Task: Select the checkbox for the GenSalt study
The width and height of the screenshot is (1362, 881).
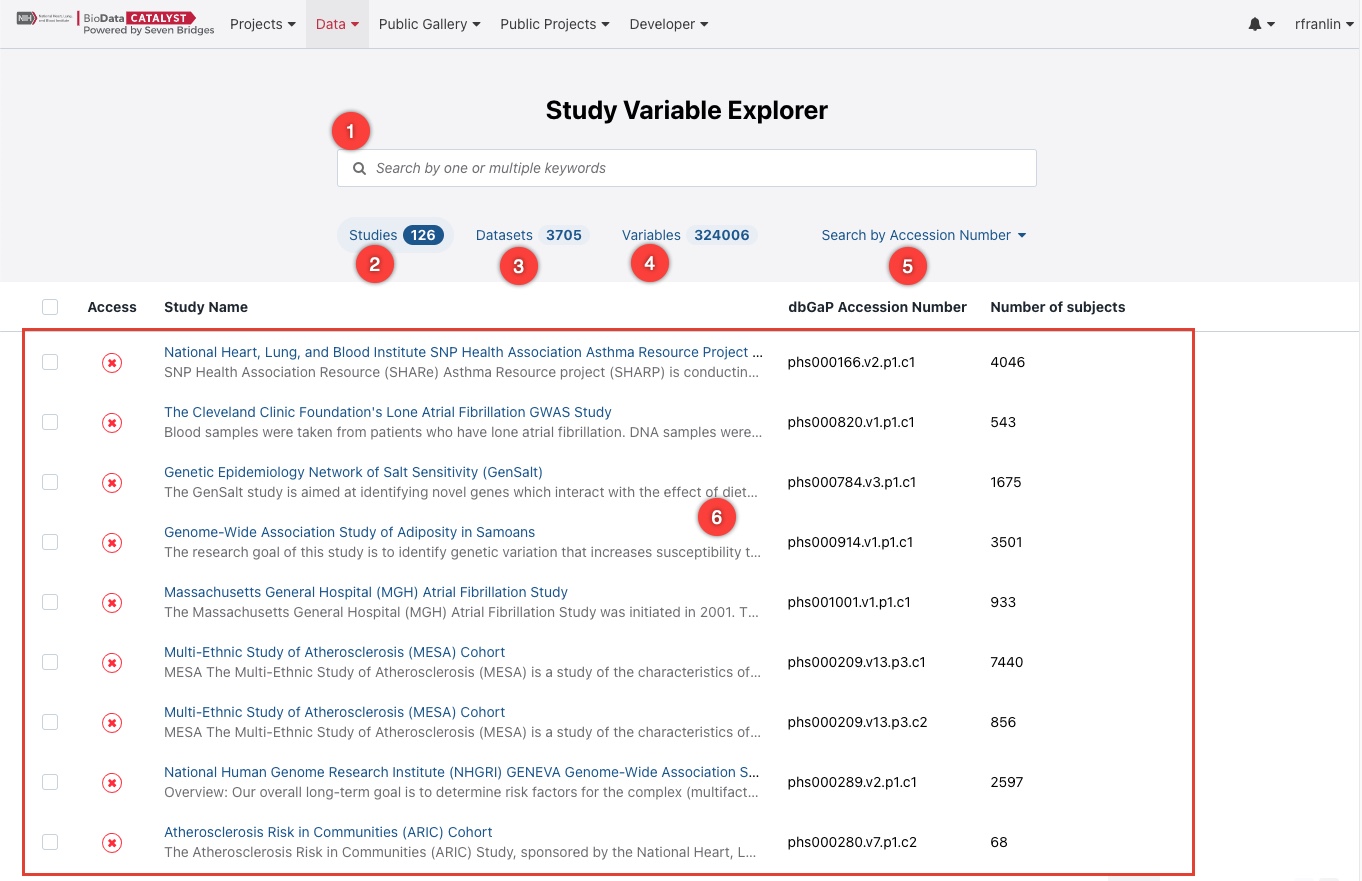Action: click(x=50, y=482)
